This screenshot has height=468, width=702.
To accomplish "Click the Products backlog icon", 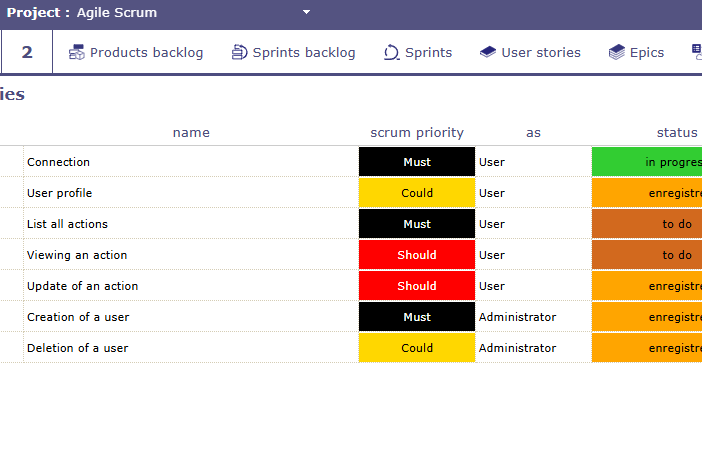I will (x=77, y=53).
